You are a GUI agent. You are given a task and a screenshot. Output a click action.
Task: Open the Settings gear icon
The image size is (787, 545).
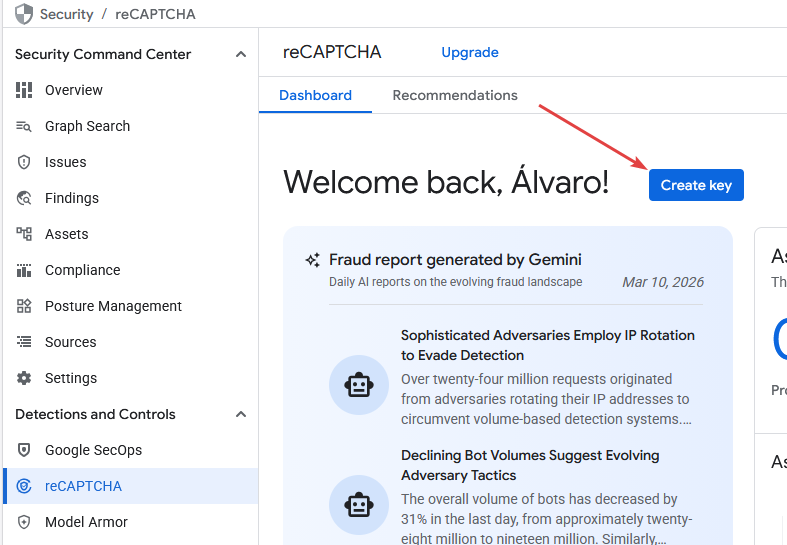[25, 378]
